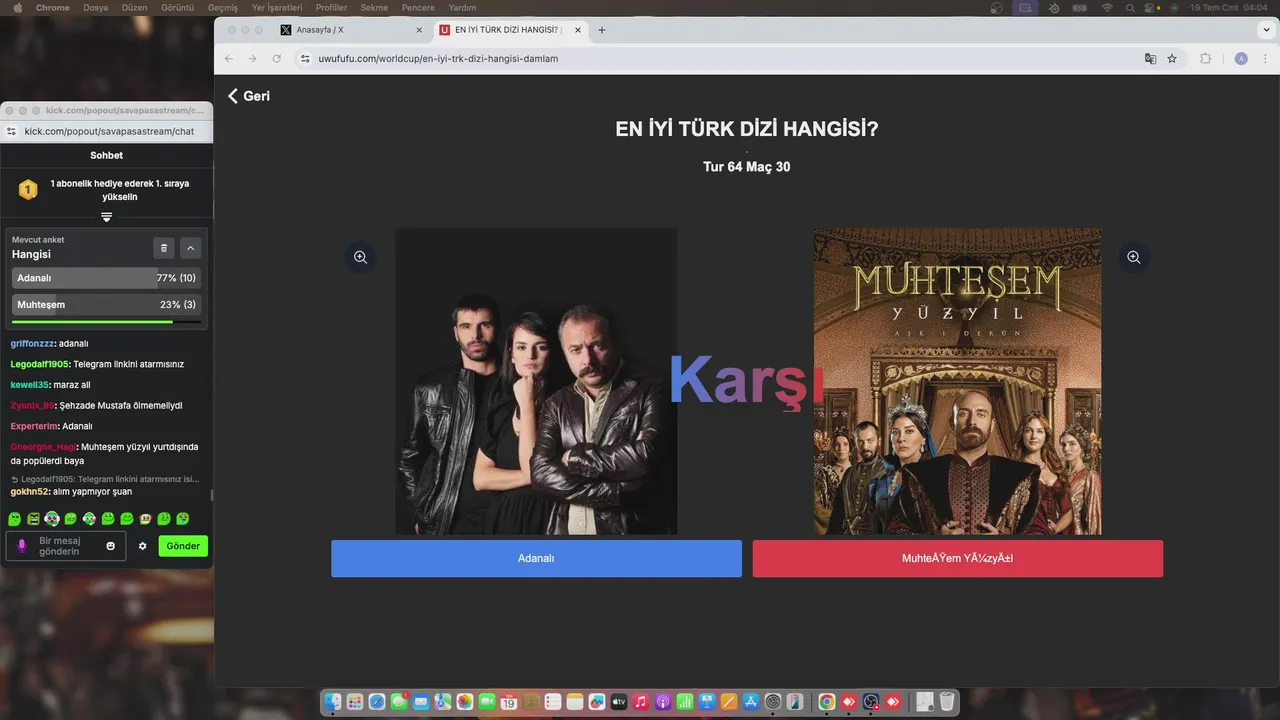Vote with the red Muhteşem Yüzyıl button

[x=957, y=558]
